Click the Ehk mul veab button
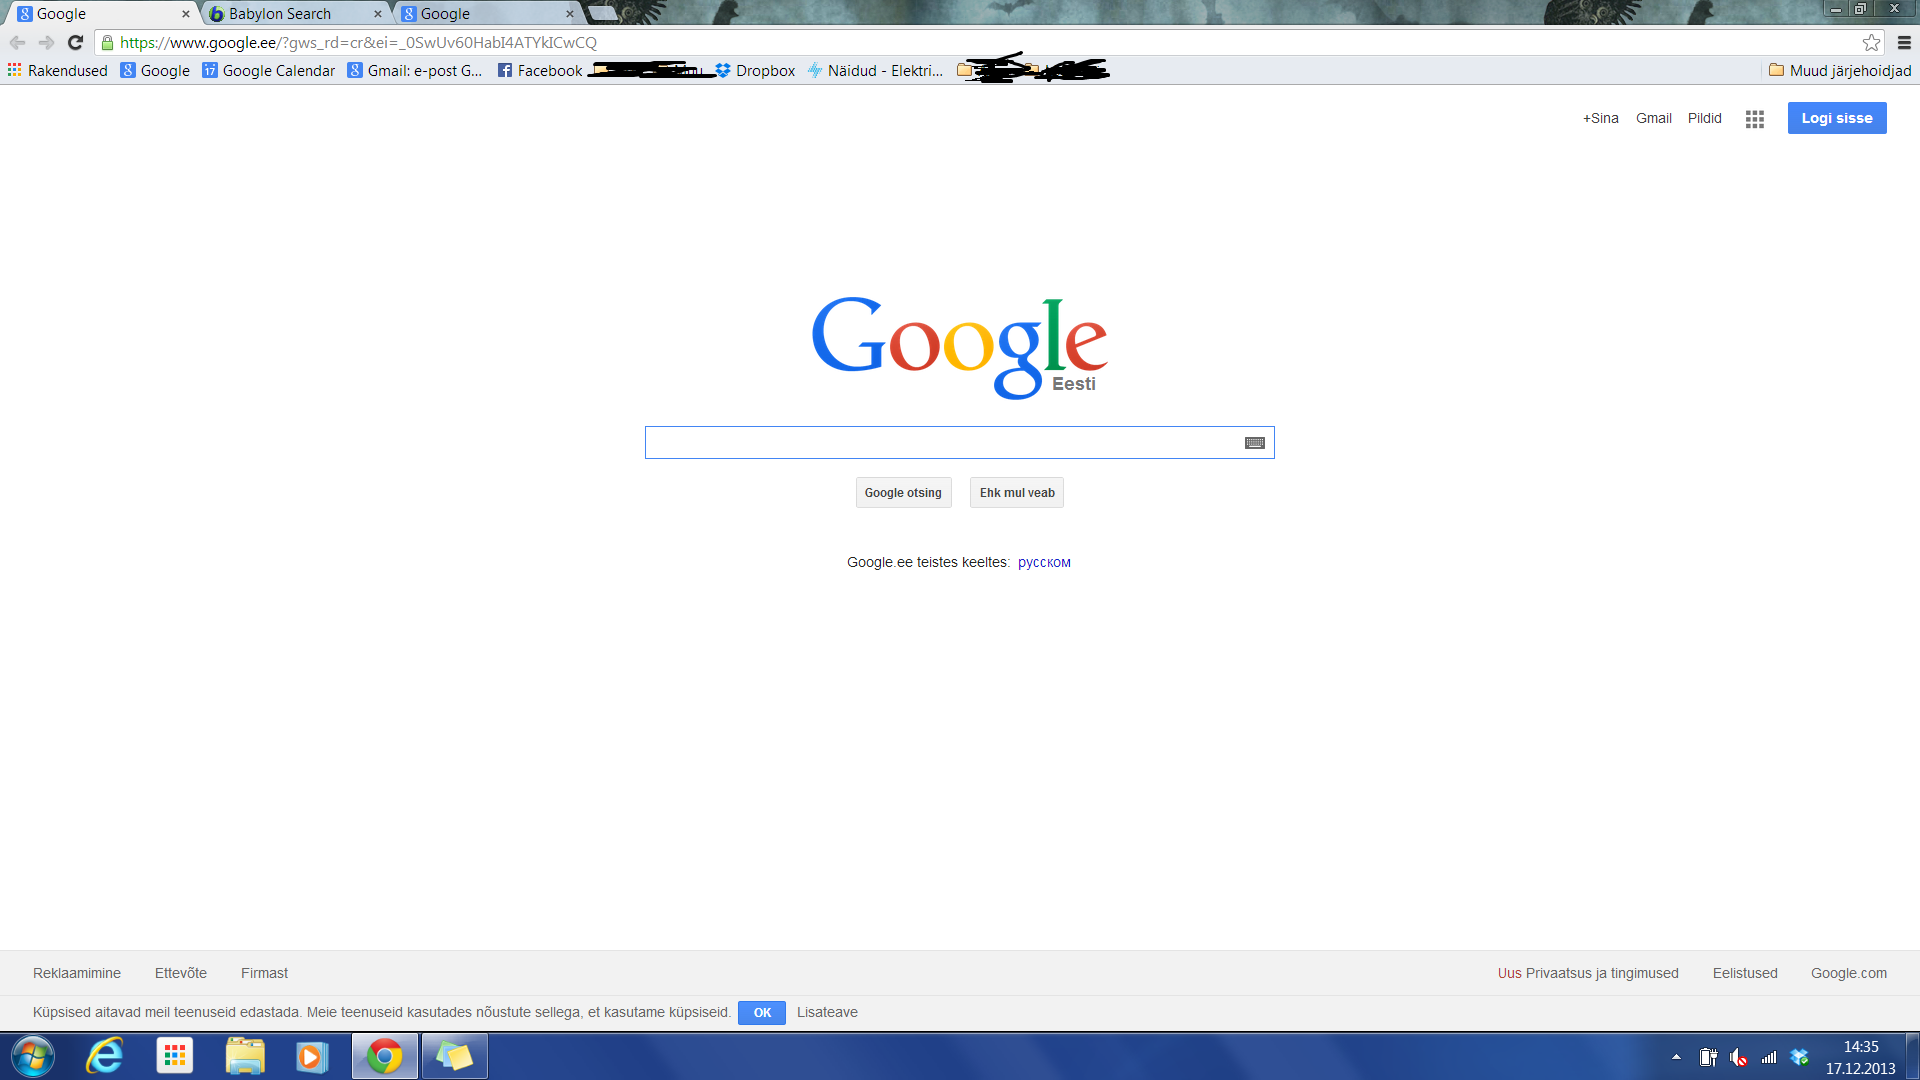The image size is (1920, 1080). [1017, 493]
